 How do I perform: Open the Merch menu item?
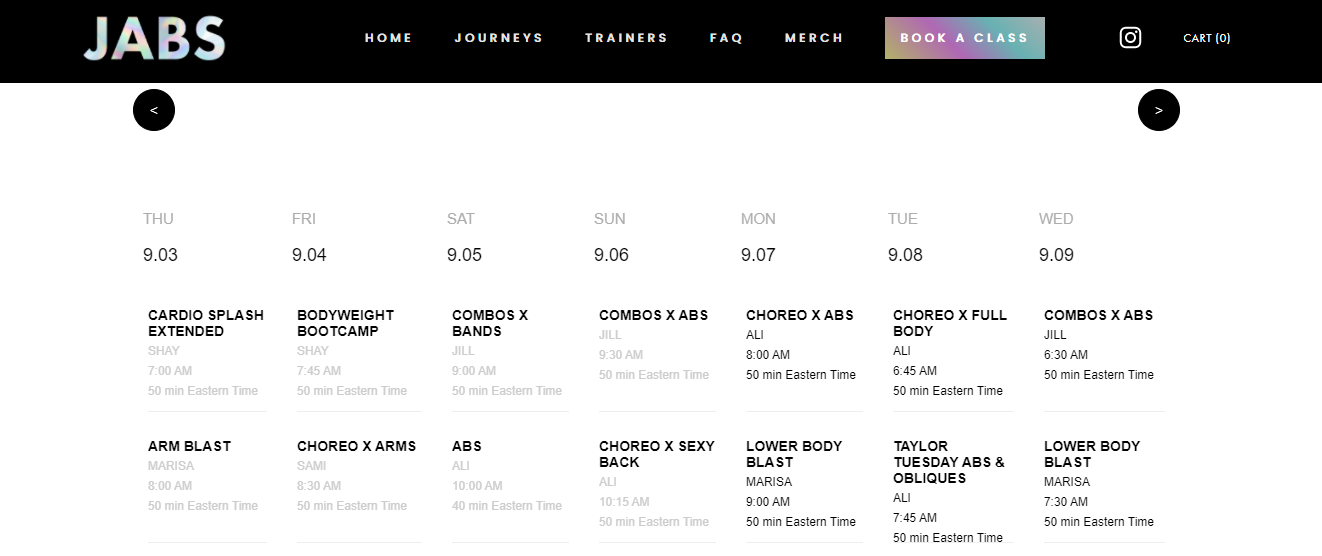click(814, 38)
